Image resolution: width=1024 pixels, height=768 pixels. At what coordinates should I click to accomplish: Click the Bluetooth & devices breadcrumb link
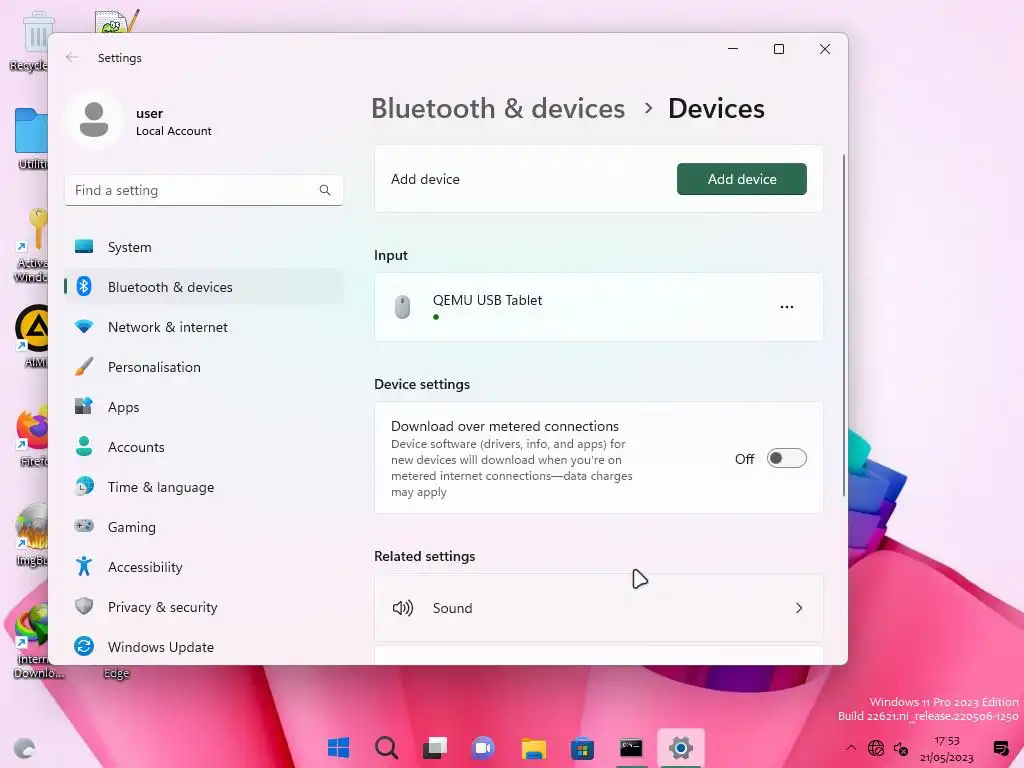tap(498, 108)
